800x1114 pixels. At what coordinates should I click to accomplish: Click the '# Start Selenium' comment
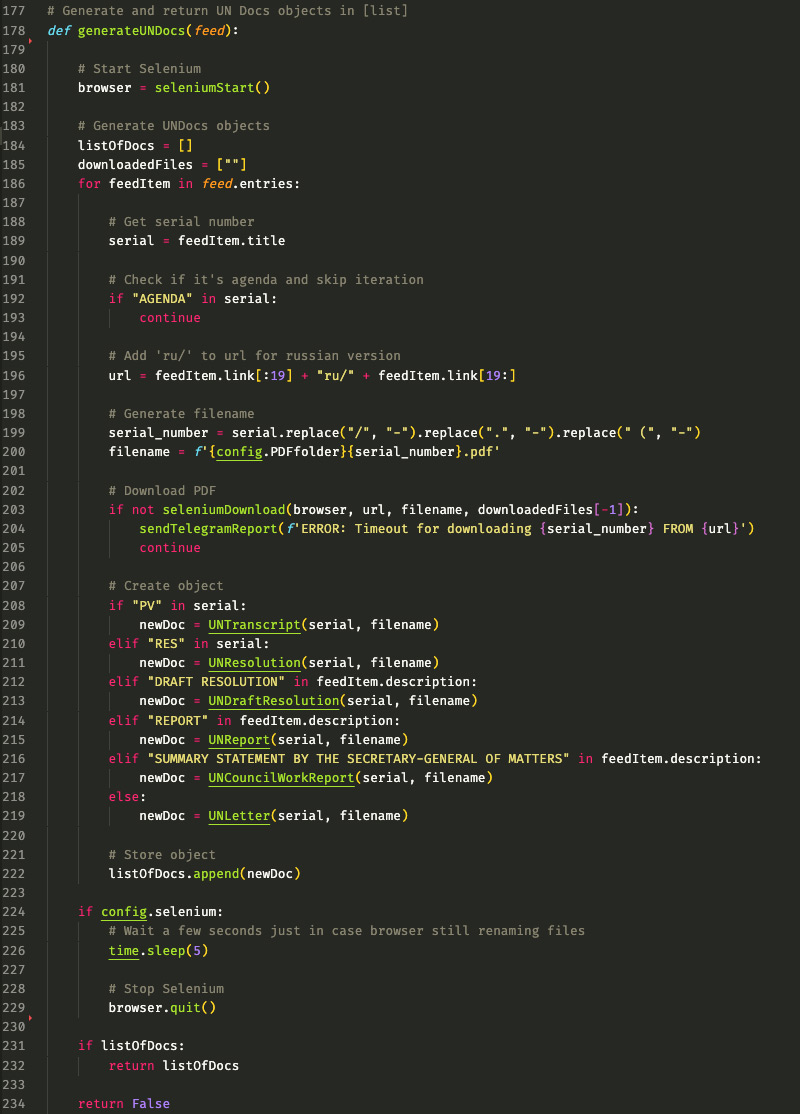pyautogui.click(x=139, y=68)
